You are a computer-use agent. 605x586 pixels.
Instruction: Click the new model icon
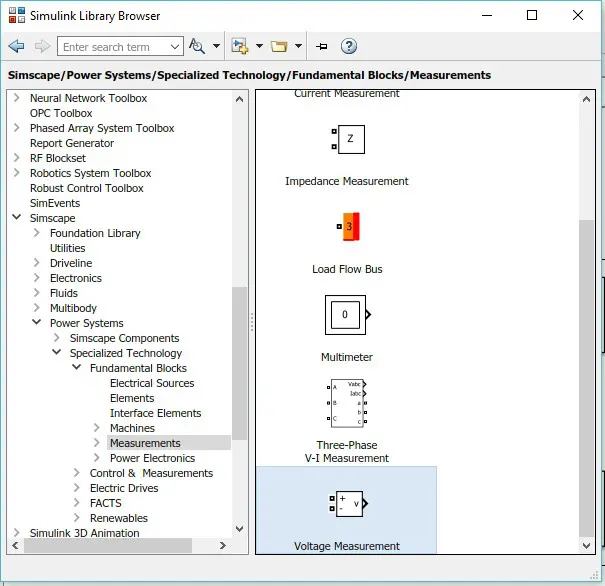click(x=239, y=46)
